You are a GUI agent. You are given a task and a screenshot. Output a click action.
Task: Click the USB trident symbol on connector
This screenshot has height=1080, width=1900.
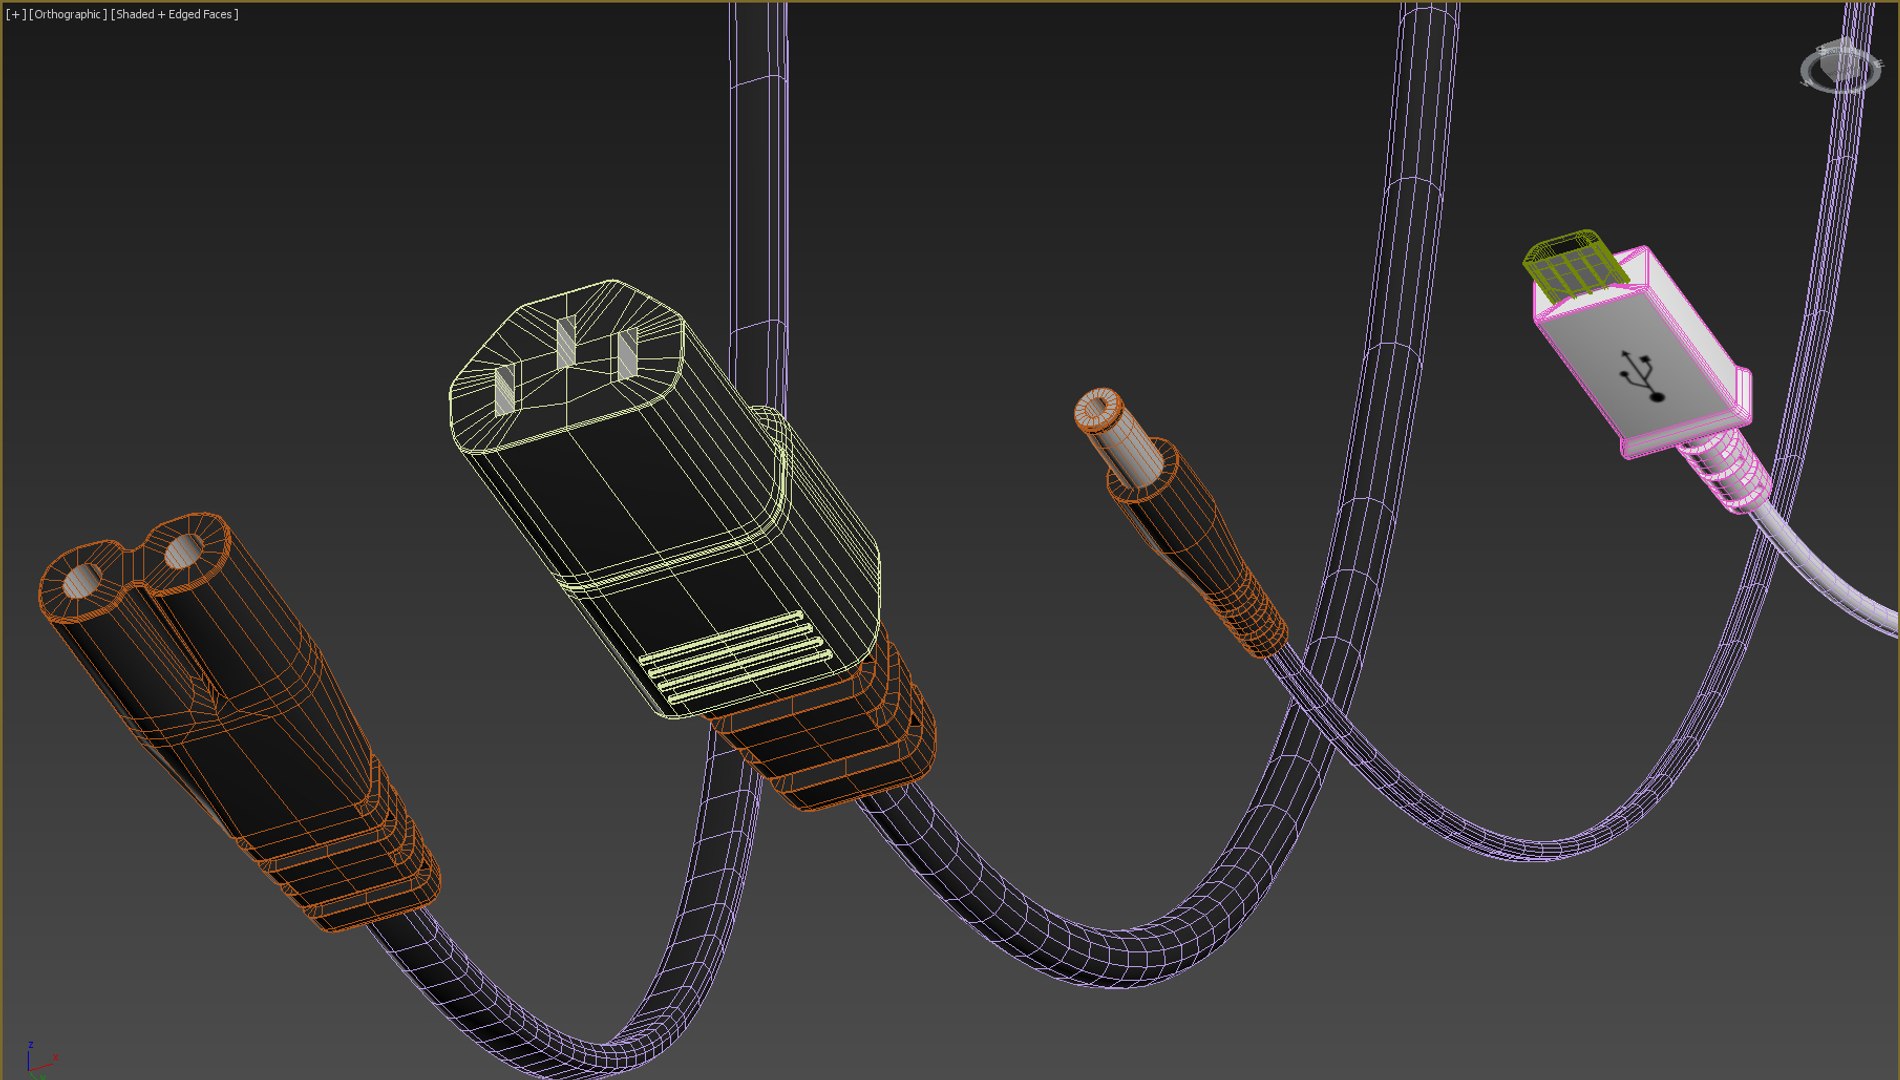1643,376
